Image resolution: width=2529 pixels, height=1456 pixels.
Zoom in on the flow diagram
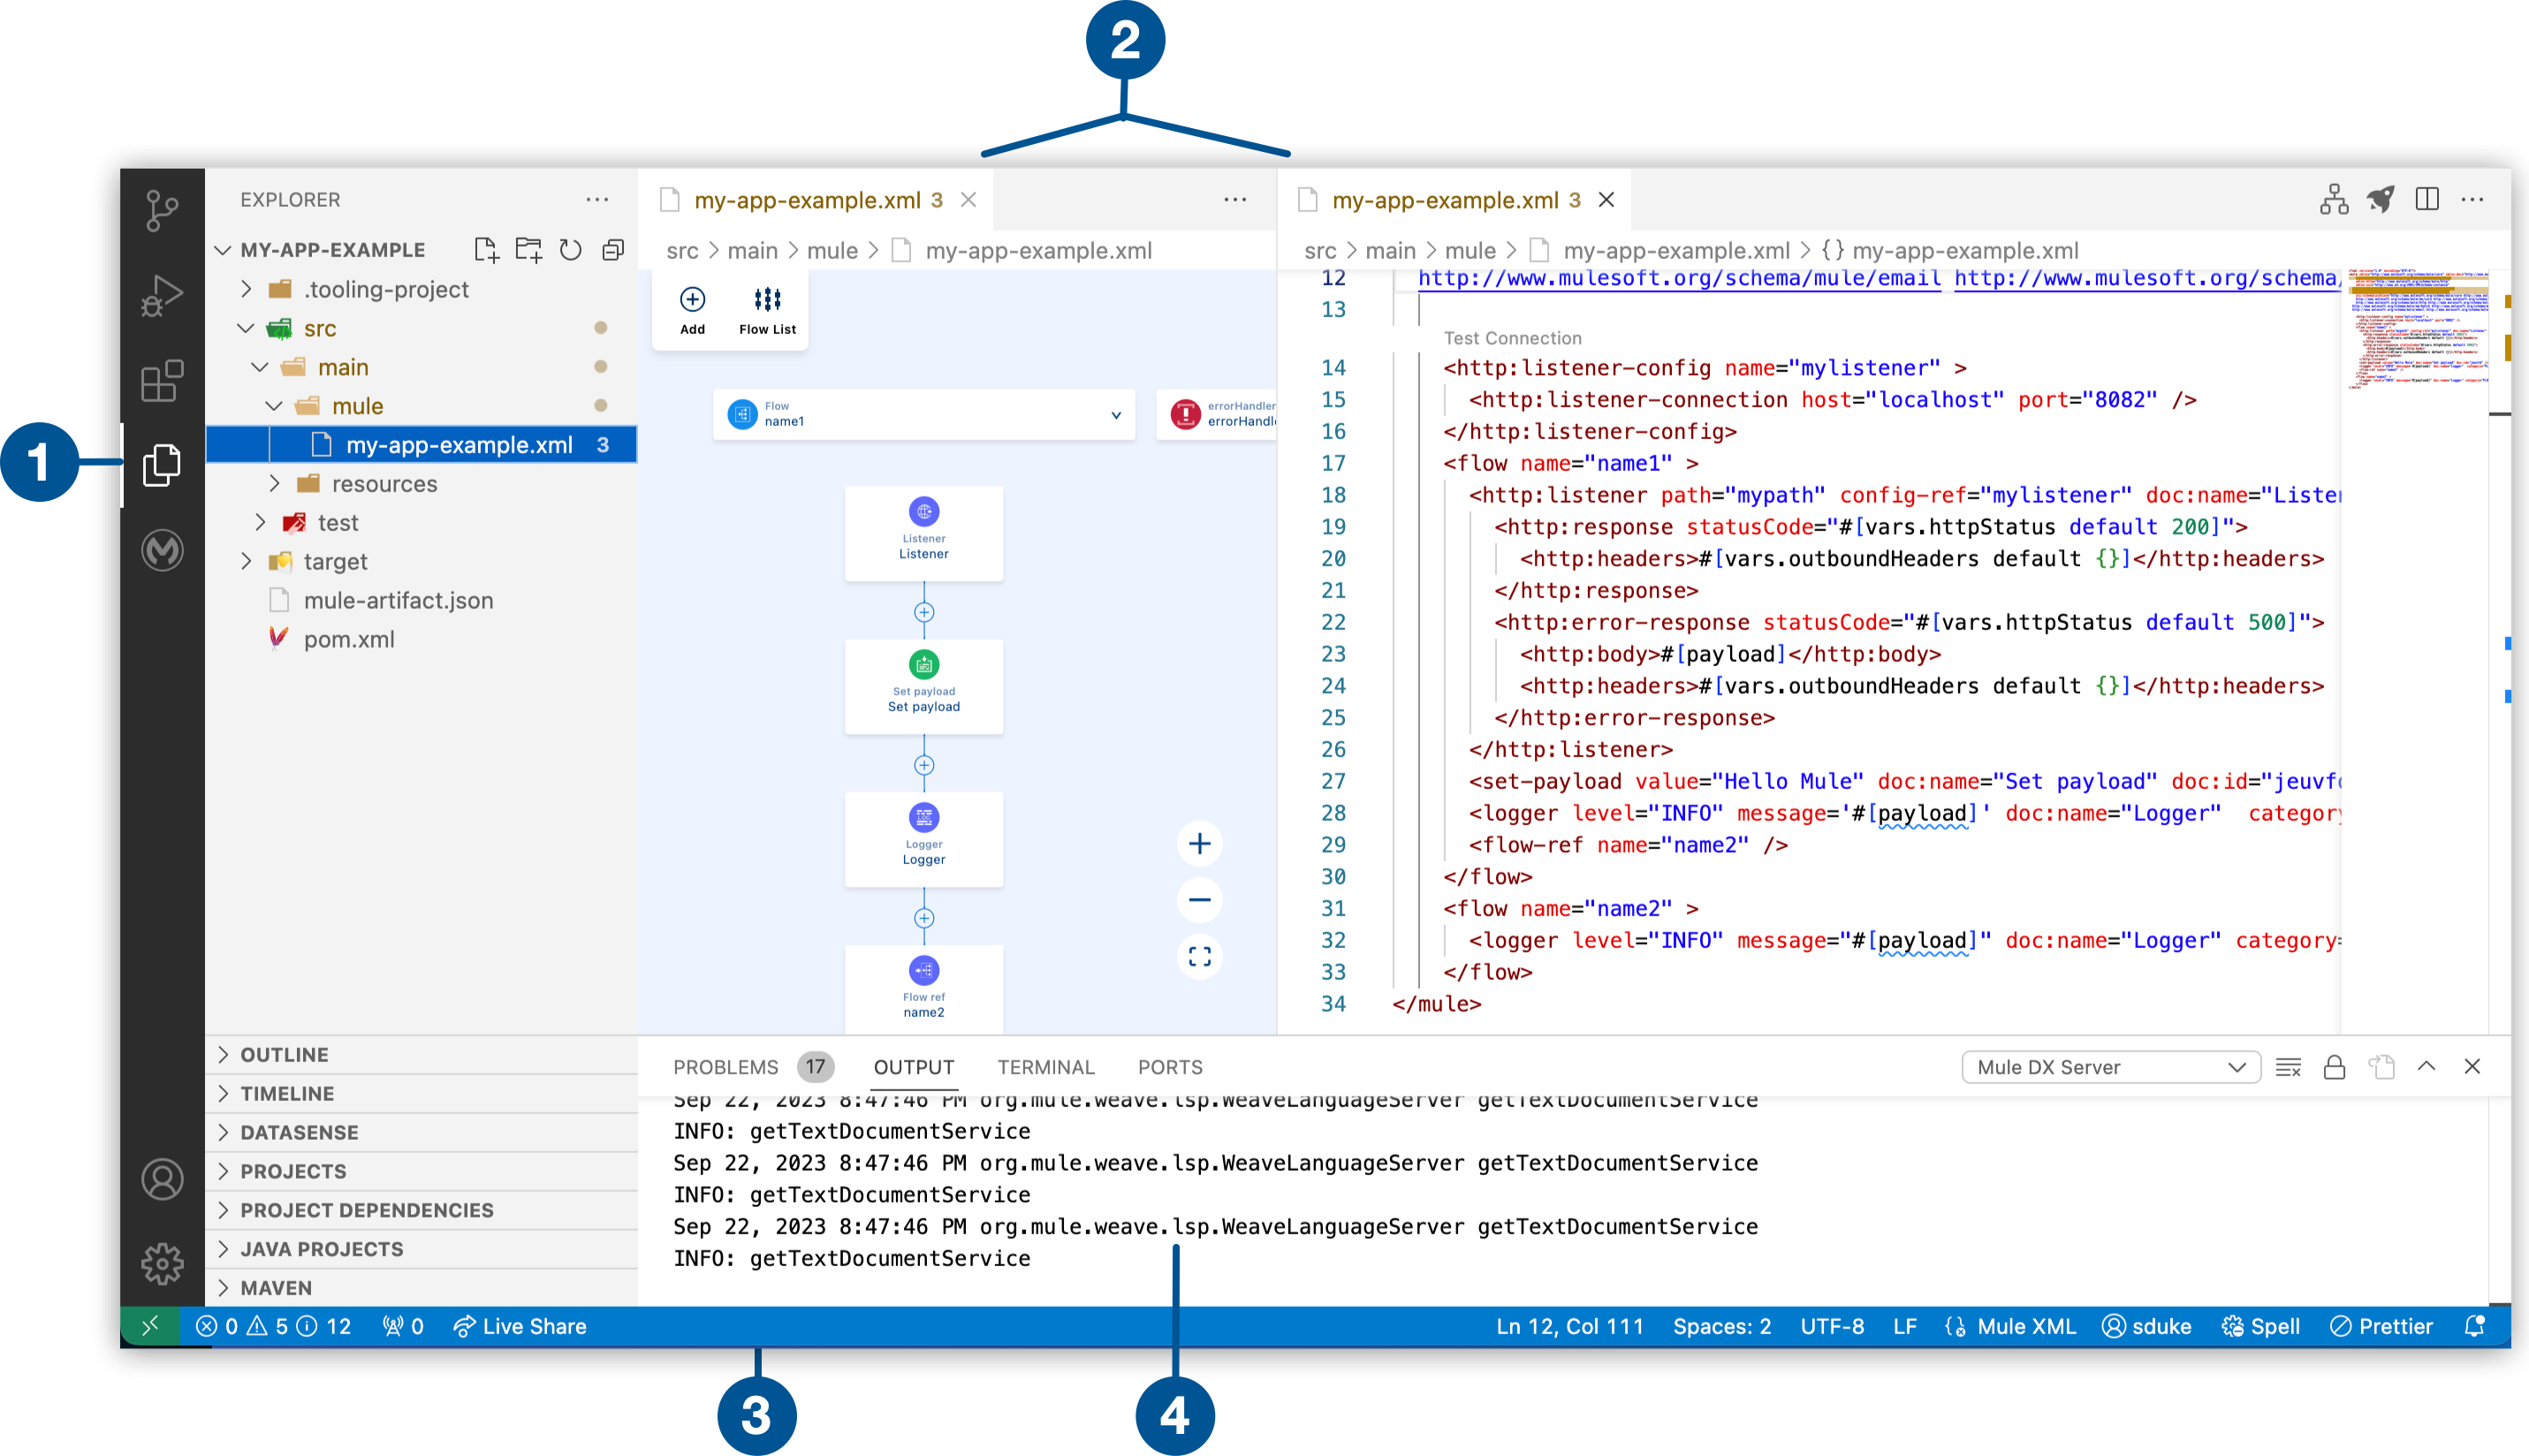[x=1199, y=843]
